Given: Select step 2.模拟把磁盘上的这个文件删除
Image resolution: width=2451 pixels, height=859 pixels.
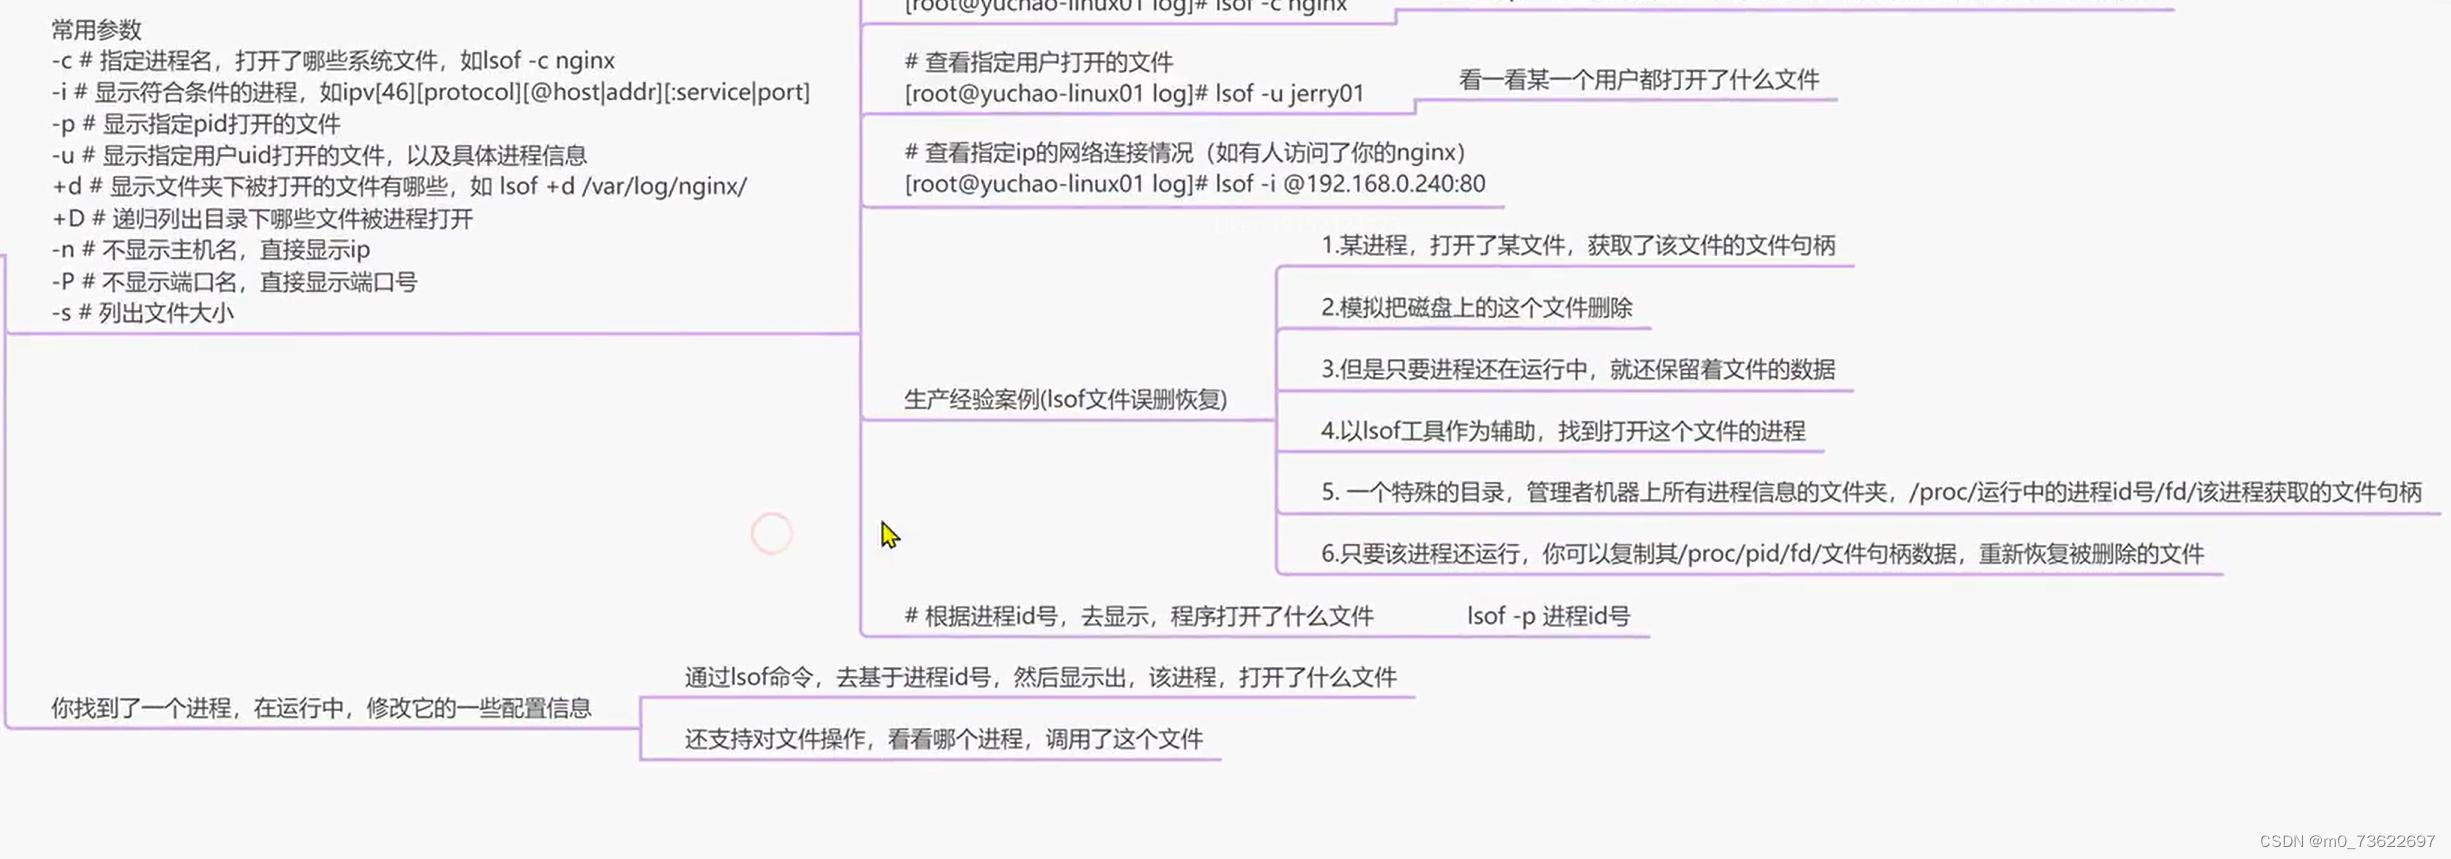Looking at the screenshot, I should pyautogui.click(x=1476, y=307).
